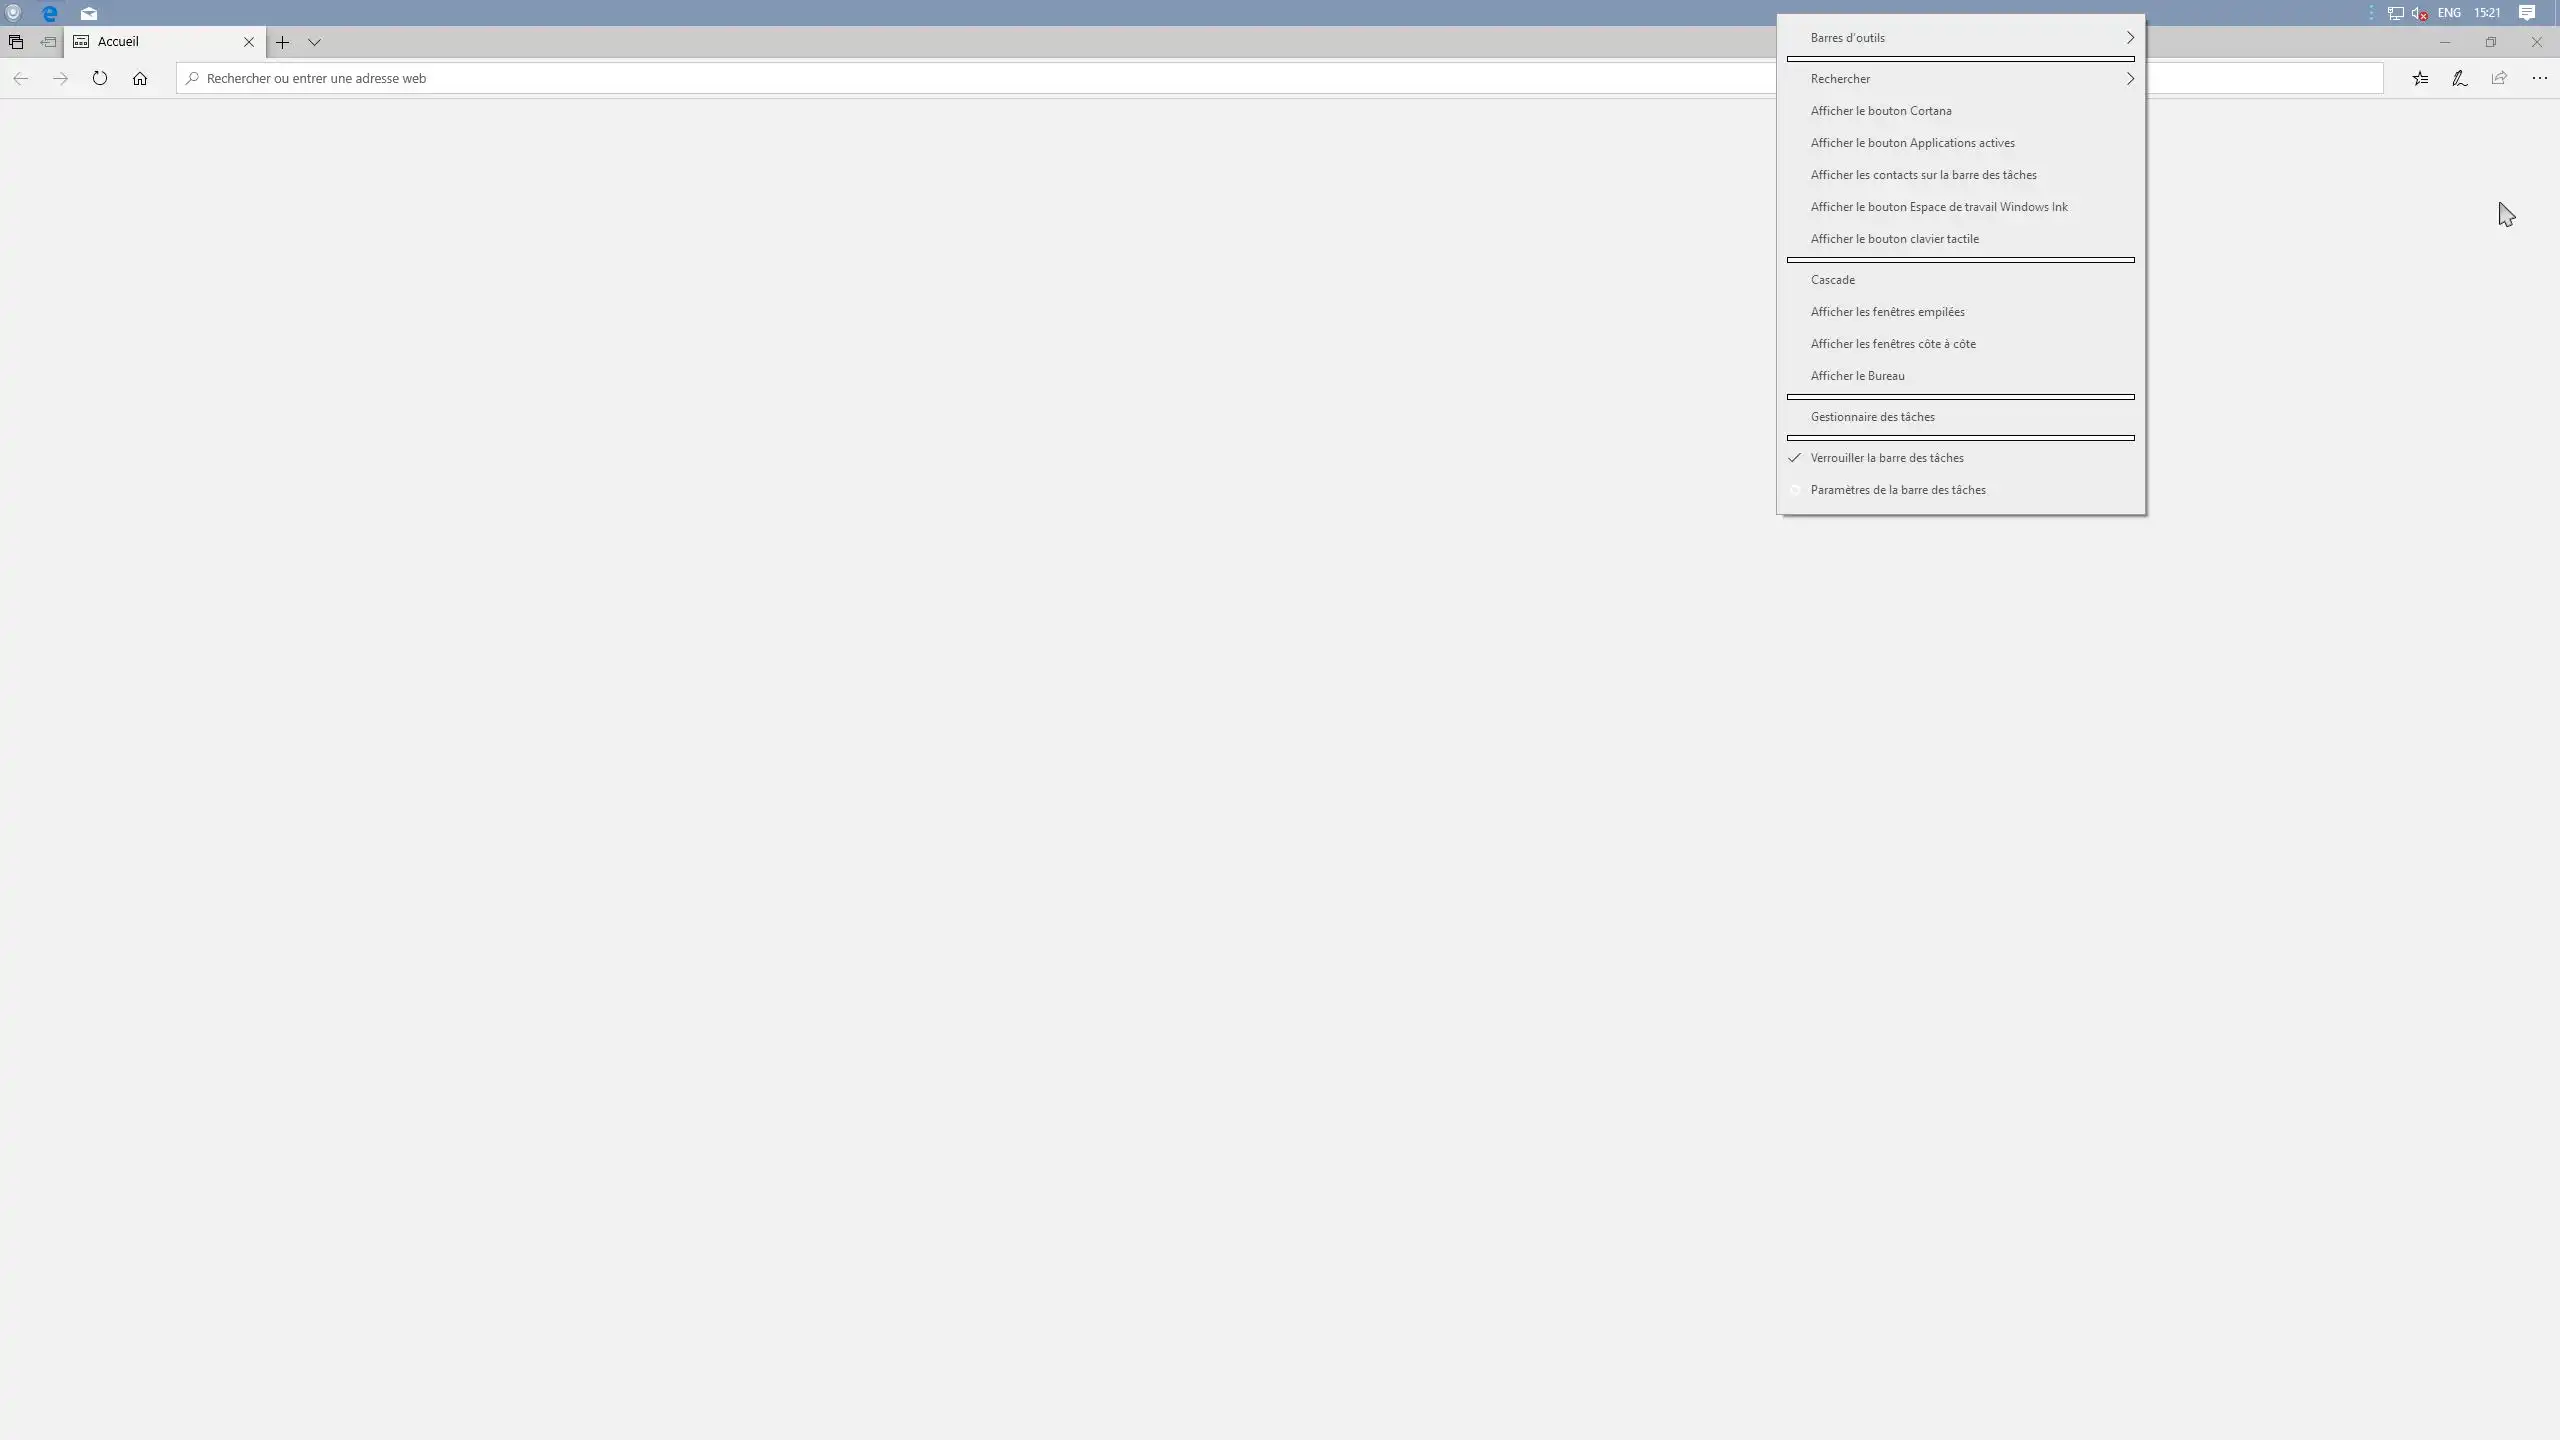Toggle Afficher le bouton Cortana
The width and height of the screenshot is (2560, 1440).
(x=1880, y=111)
